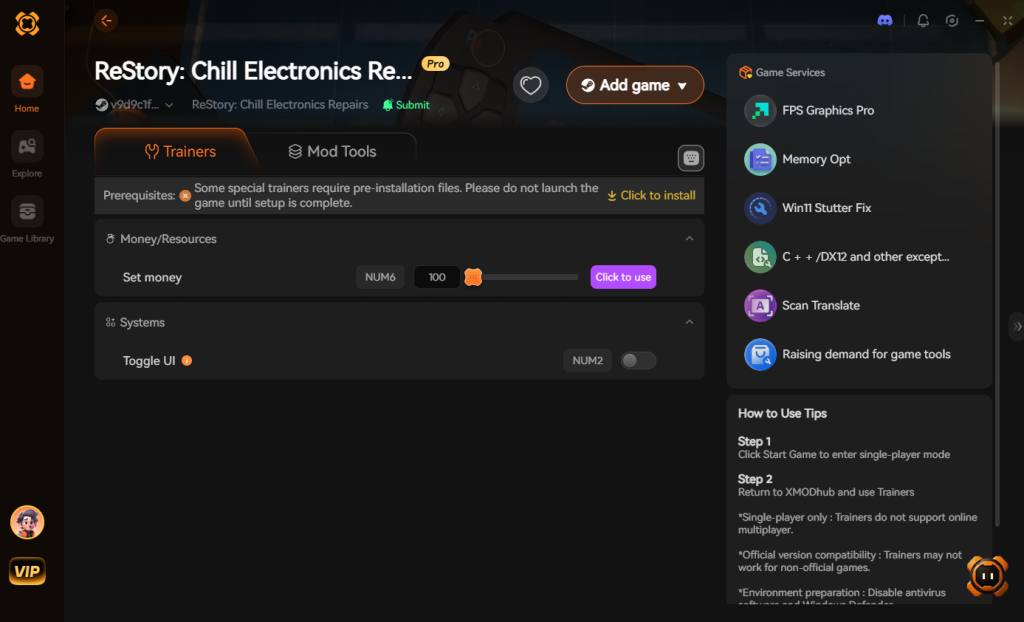Click the floating robot assistant icon

click(x=987, y=576)
